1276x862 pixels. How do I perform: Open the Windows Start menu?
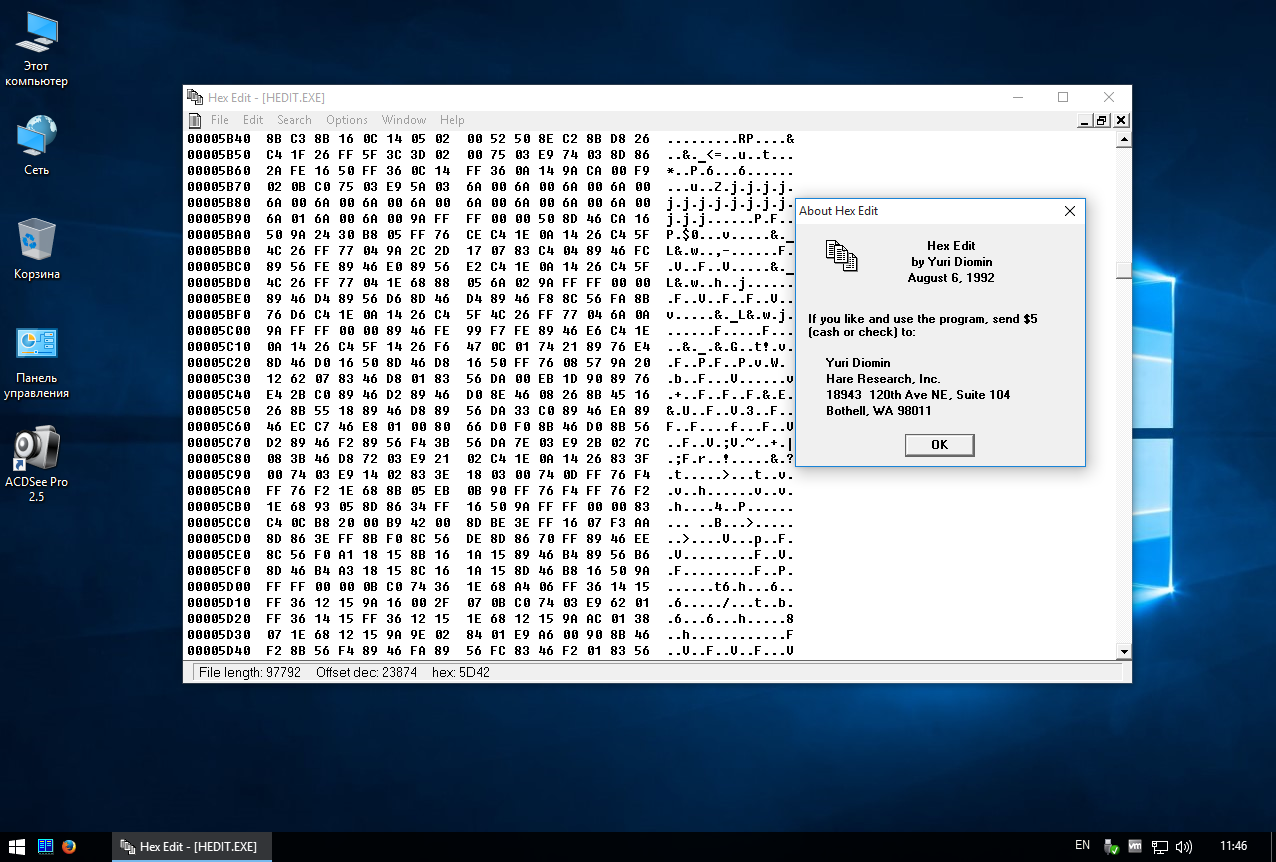point(17,847)
